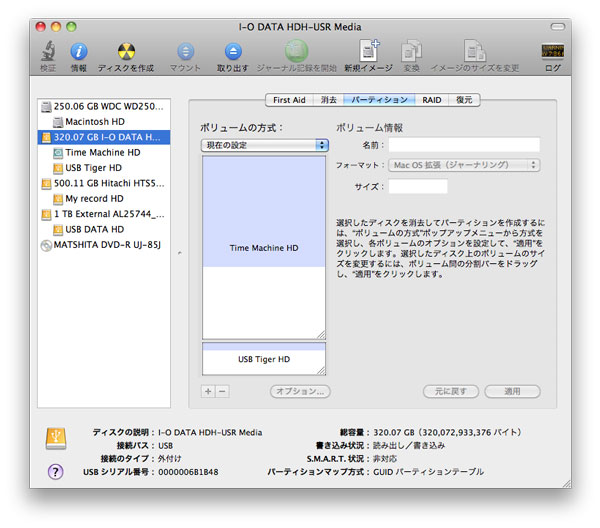Switch to the 復元 (Restore) tab
Screen dimensions: 600x528
[x=464, y=100]
